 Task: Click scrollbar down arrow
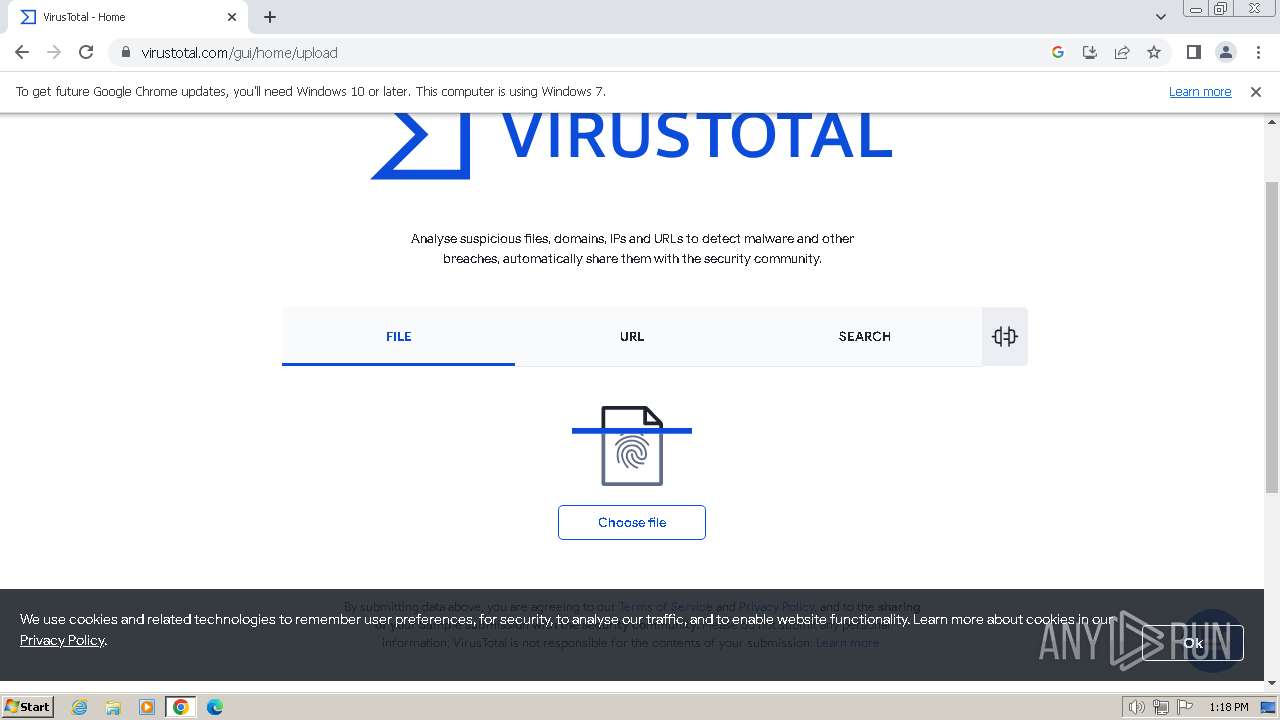pyautogui.click(x=1272, y=683)
